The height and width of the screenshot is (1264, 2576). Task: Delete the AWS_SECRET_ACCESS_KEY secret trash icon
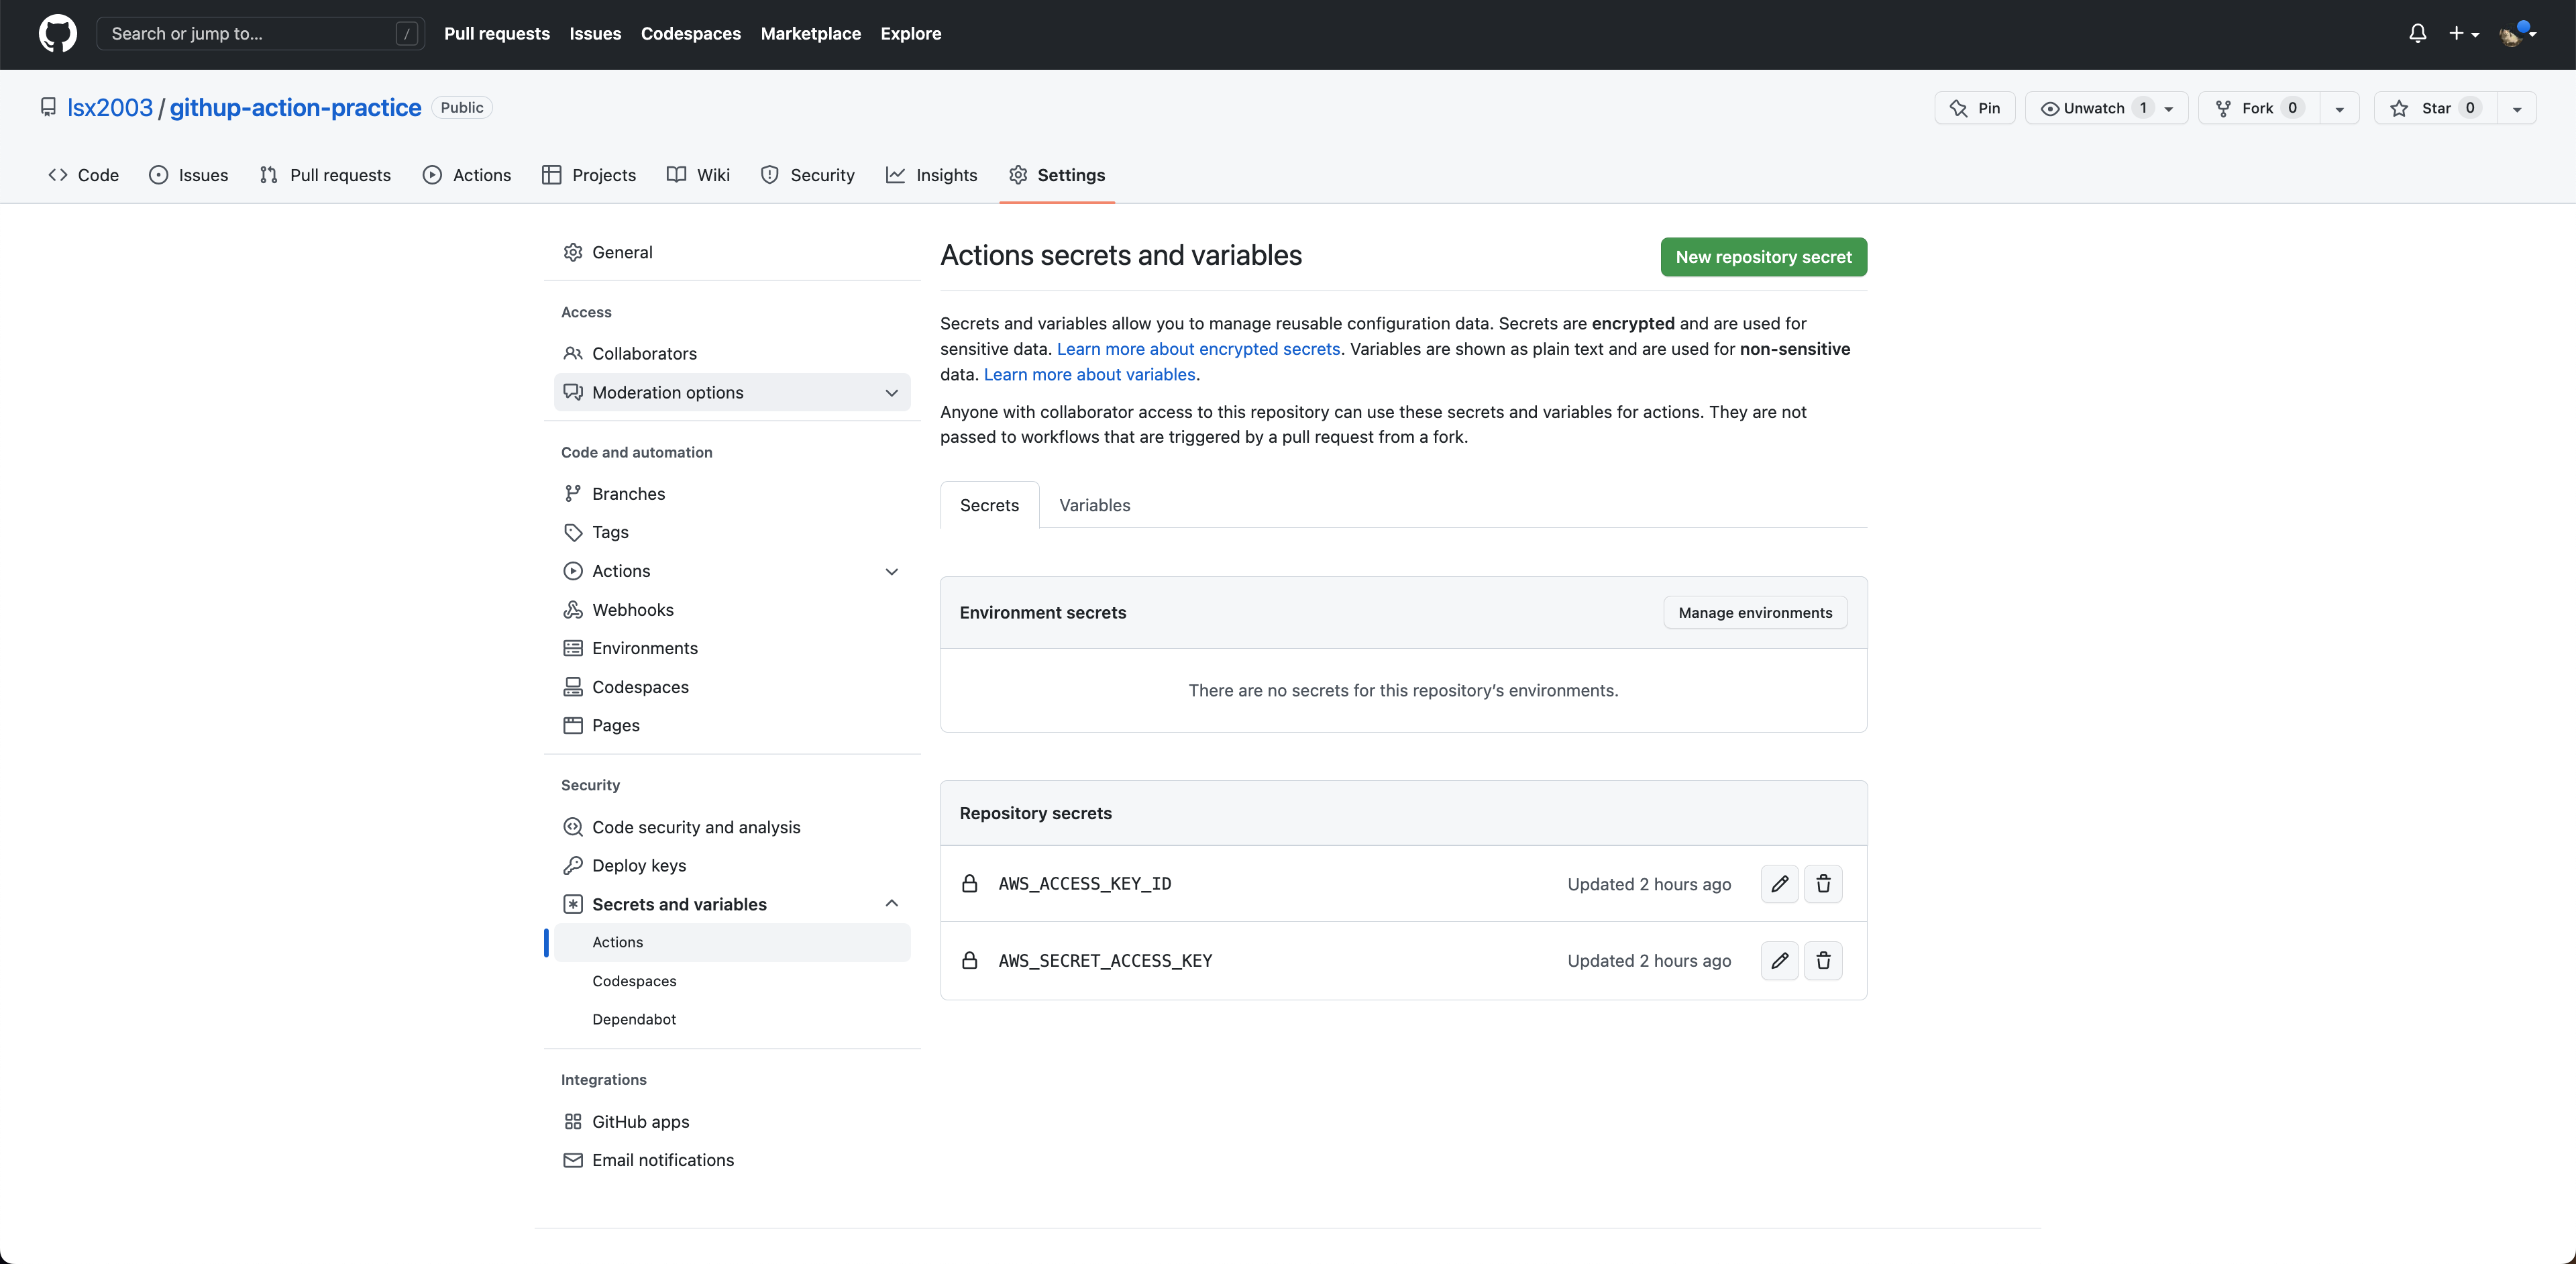[x=1823, y=960]
